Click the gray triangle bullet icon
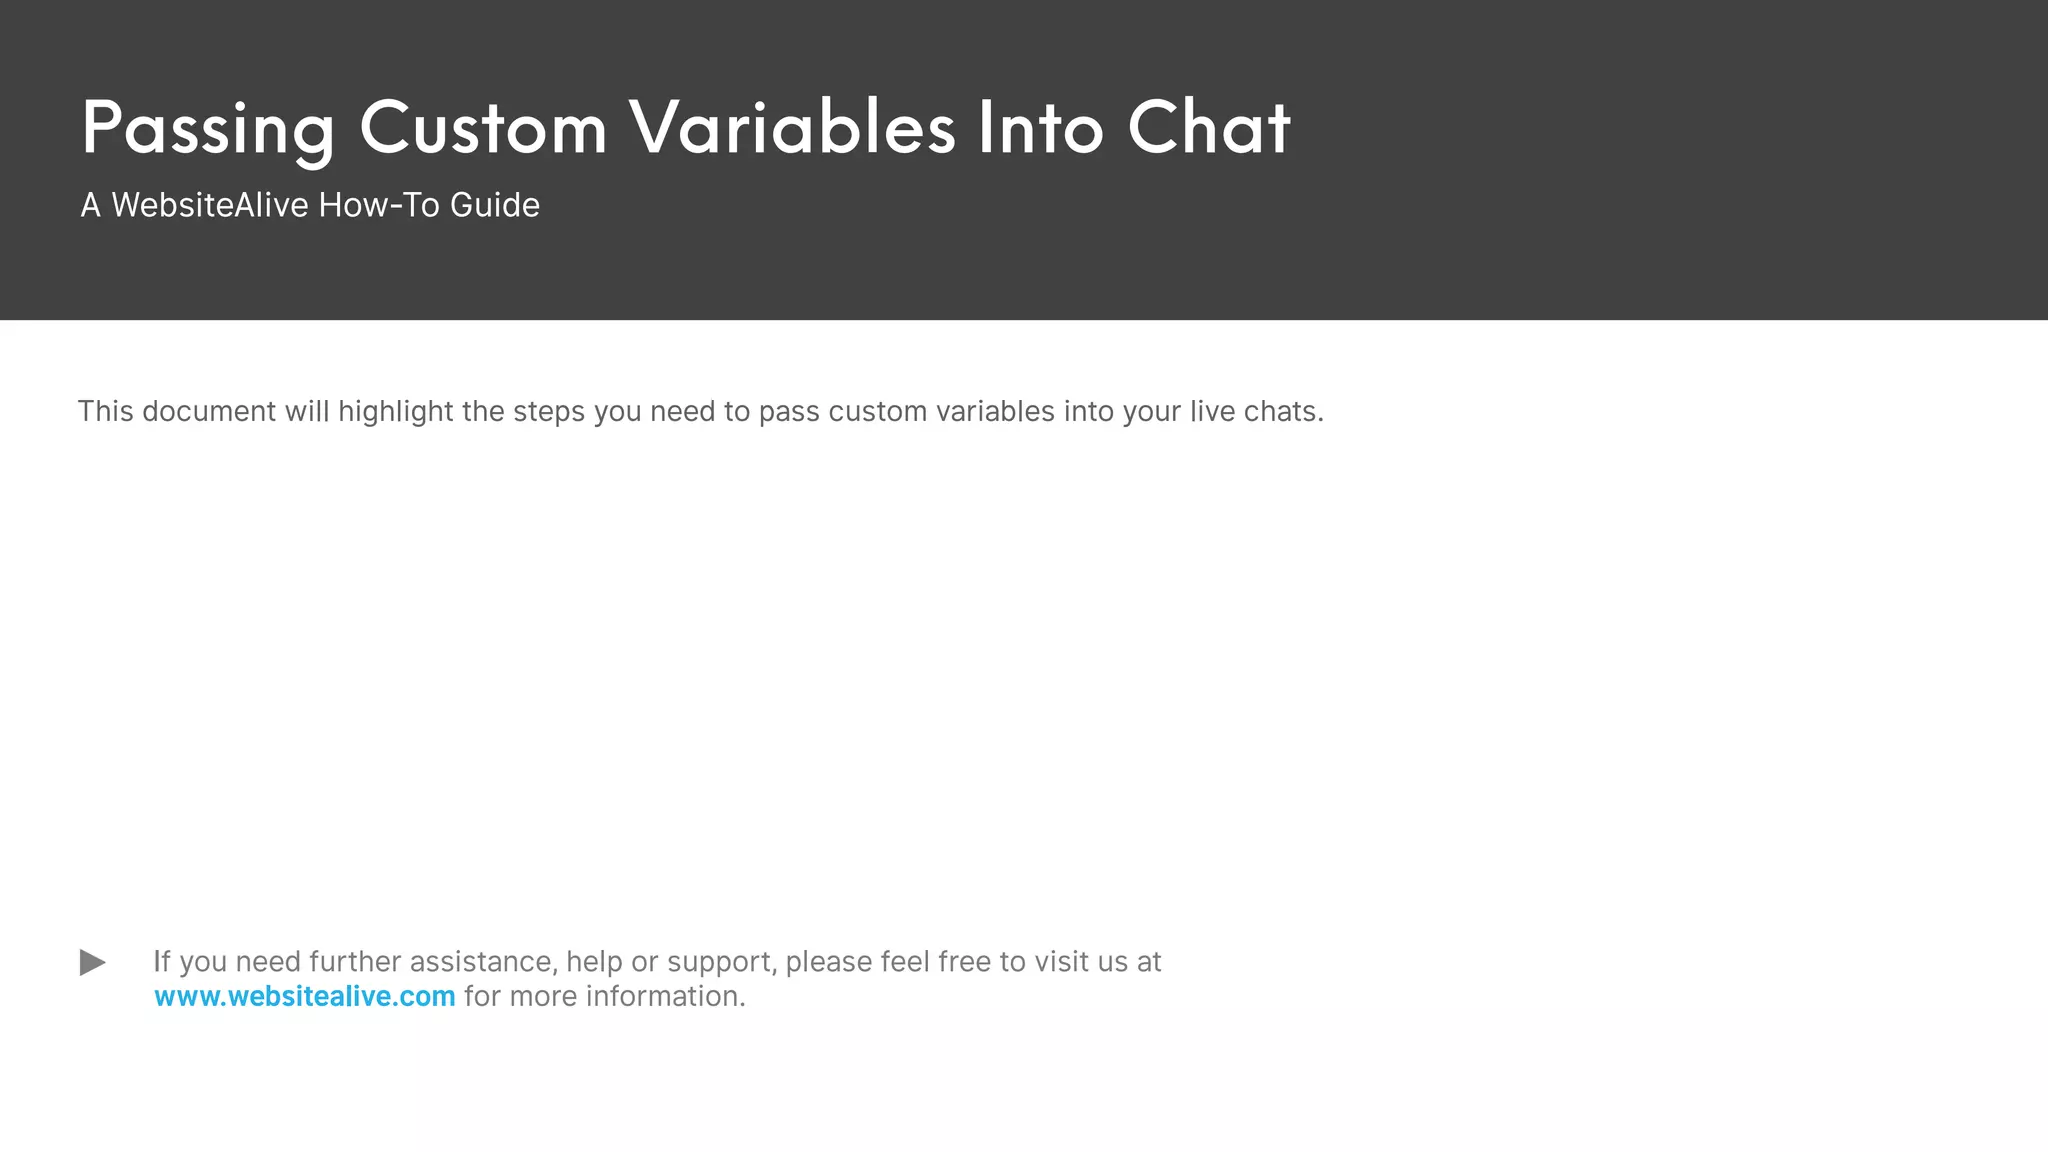 coord(93,963)
